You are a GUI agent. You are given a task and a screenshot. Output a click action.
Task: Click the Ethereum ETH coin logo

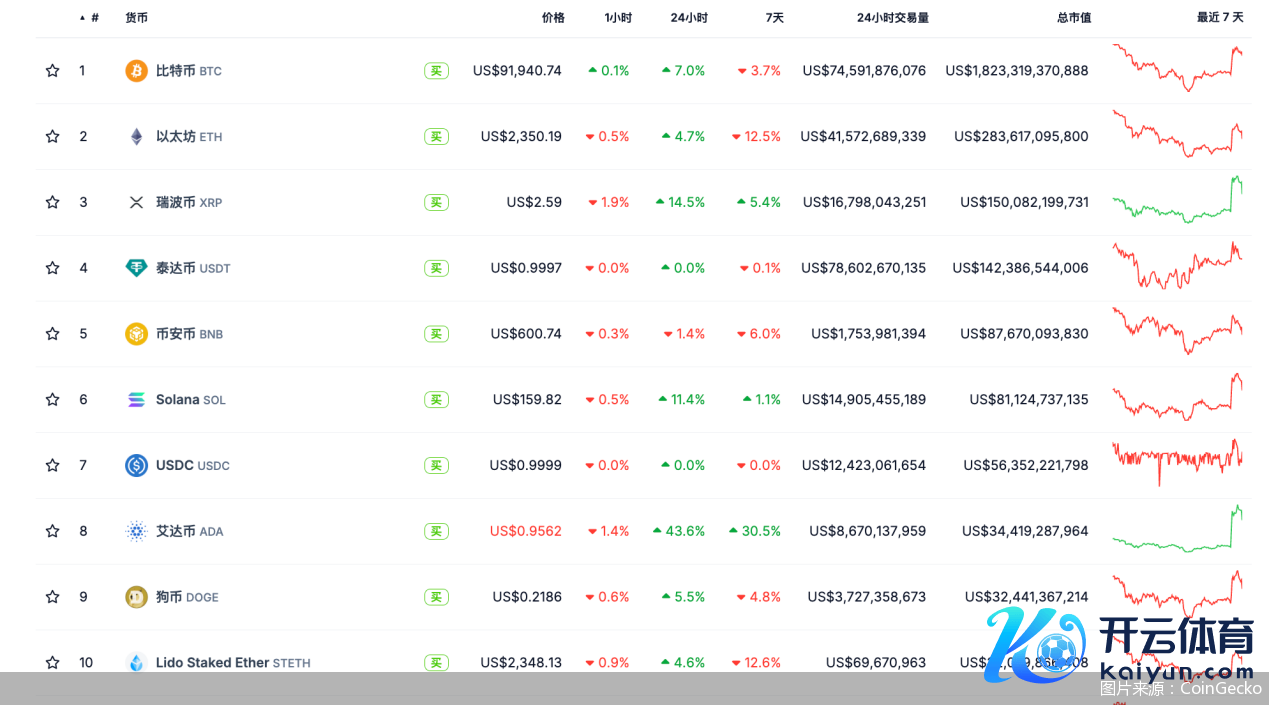(136, 136)
